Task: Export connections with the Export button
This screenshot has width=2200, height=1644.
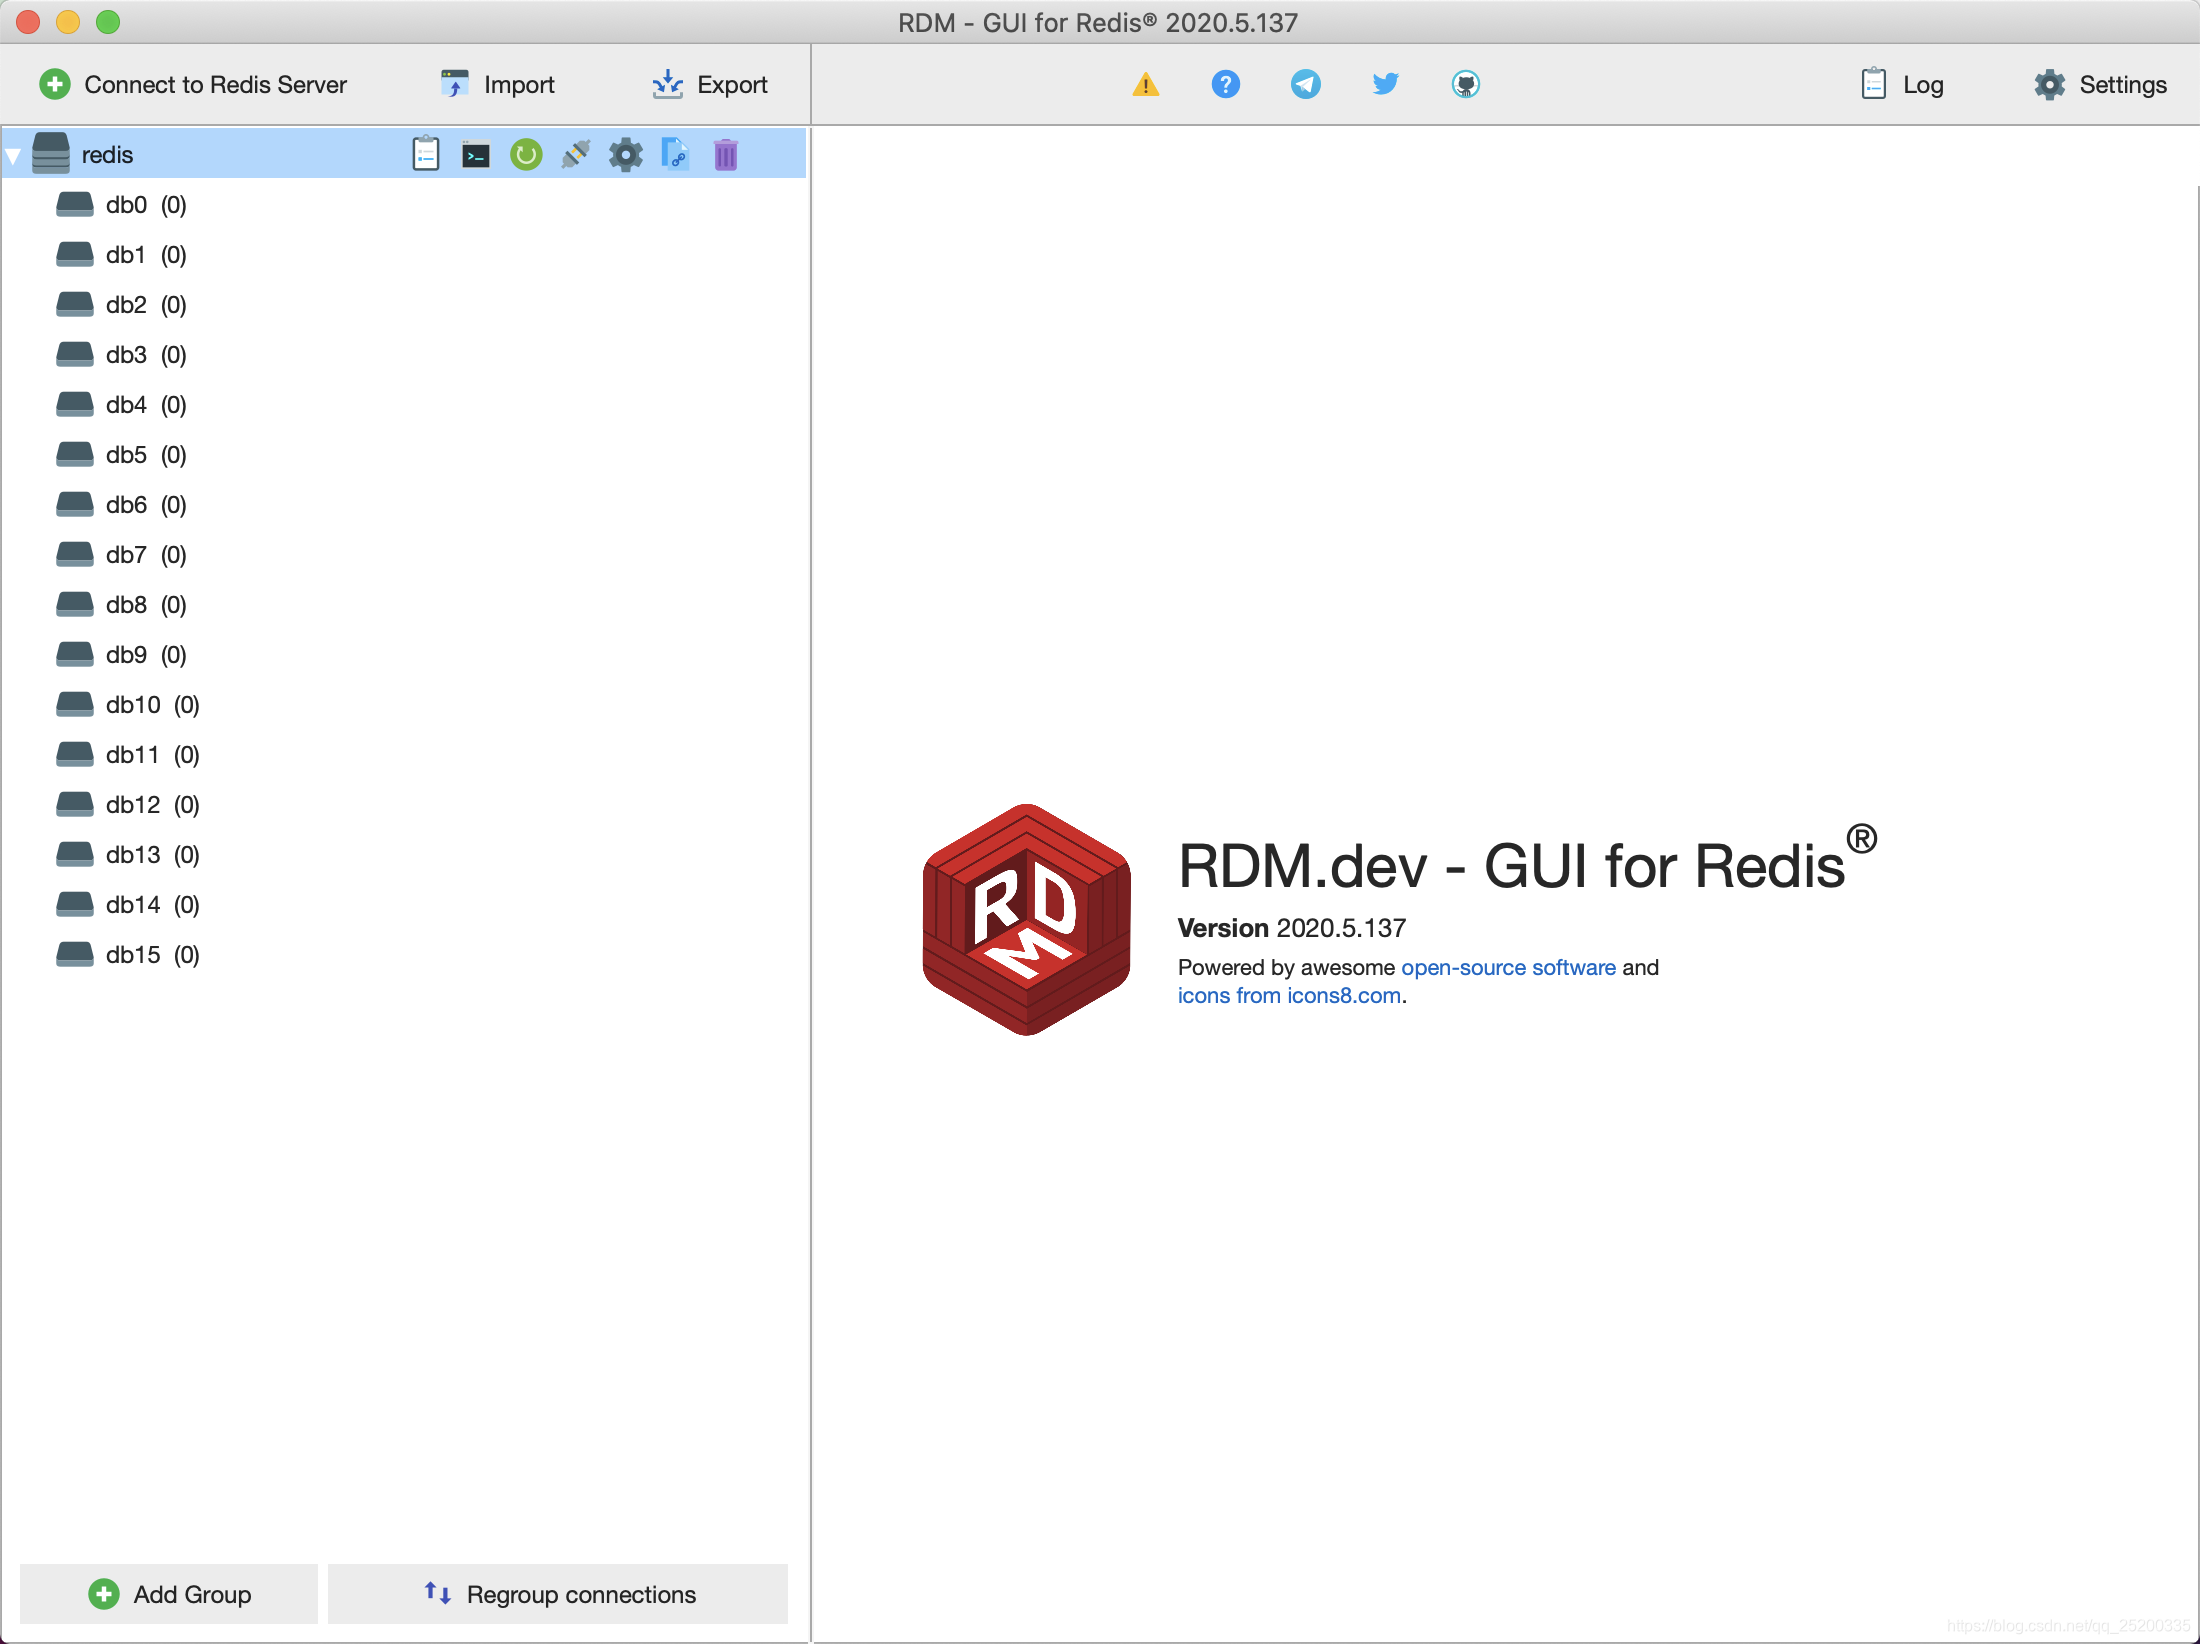Action: 710,84
